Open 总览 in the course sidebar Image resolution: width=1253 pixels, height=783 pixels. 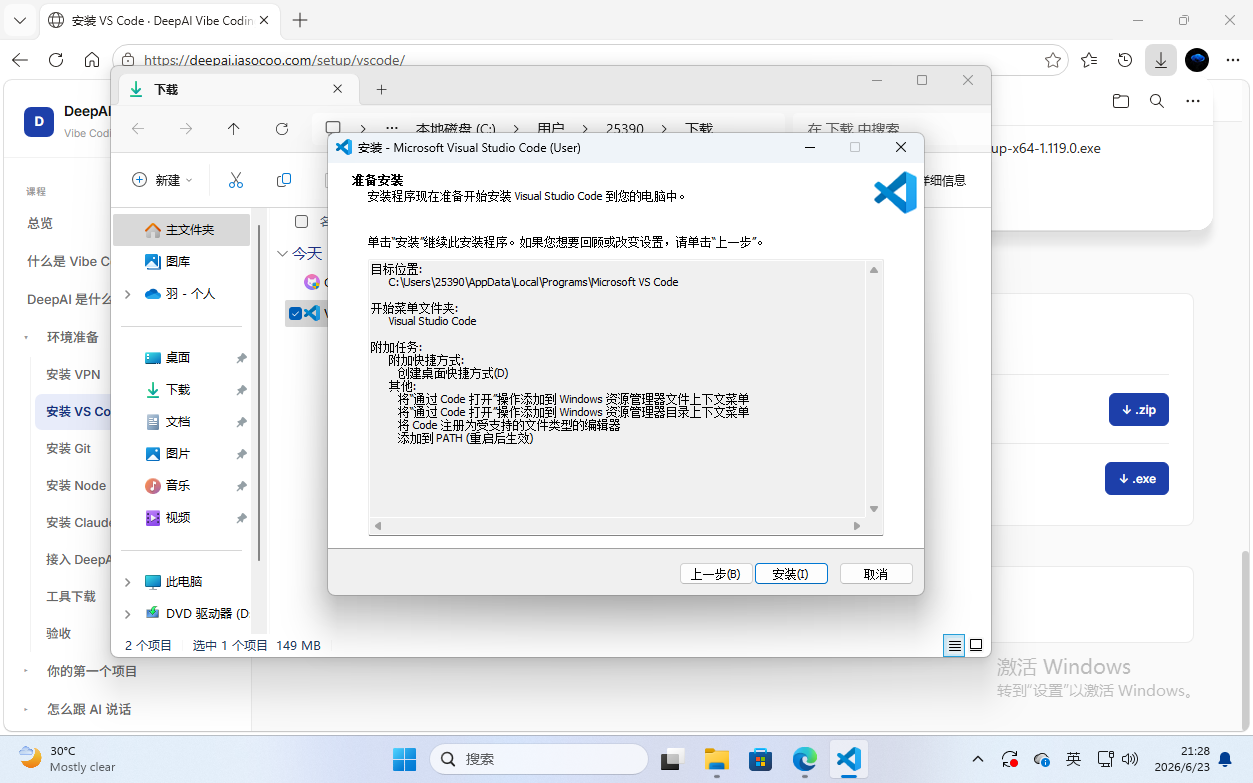click(40, 223)
